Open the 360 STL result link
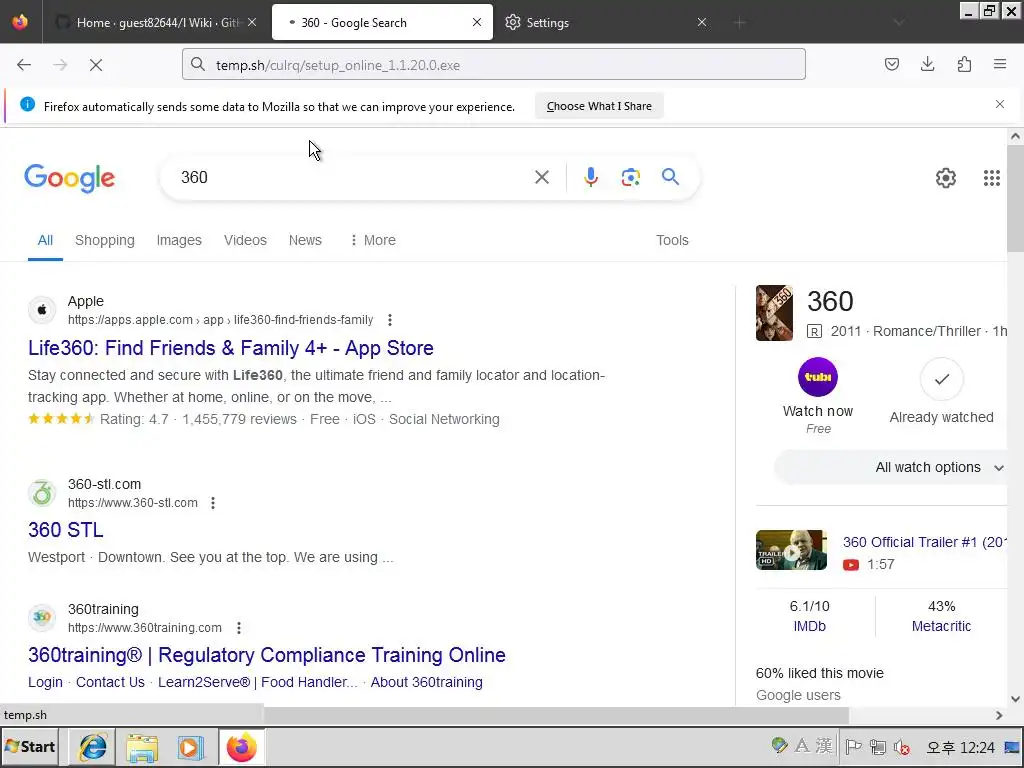The image size is (1024, 768). pyautogui.click(x=65, y=530)
